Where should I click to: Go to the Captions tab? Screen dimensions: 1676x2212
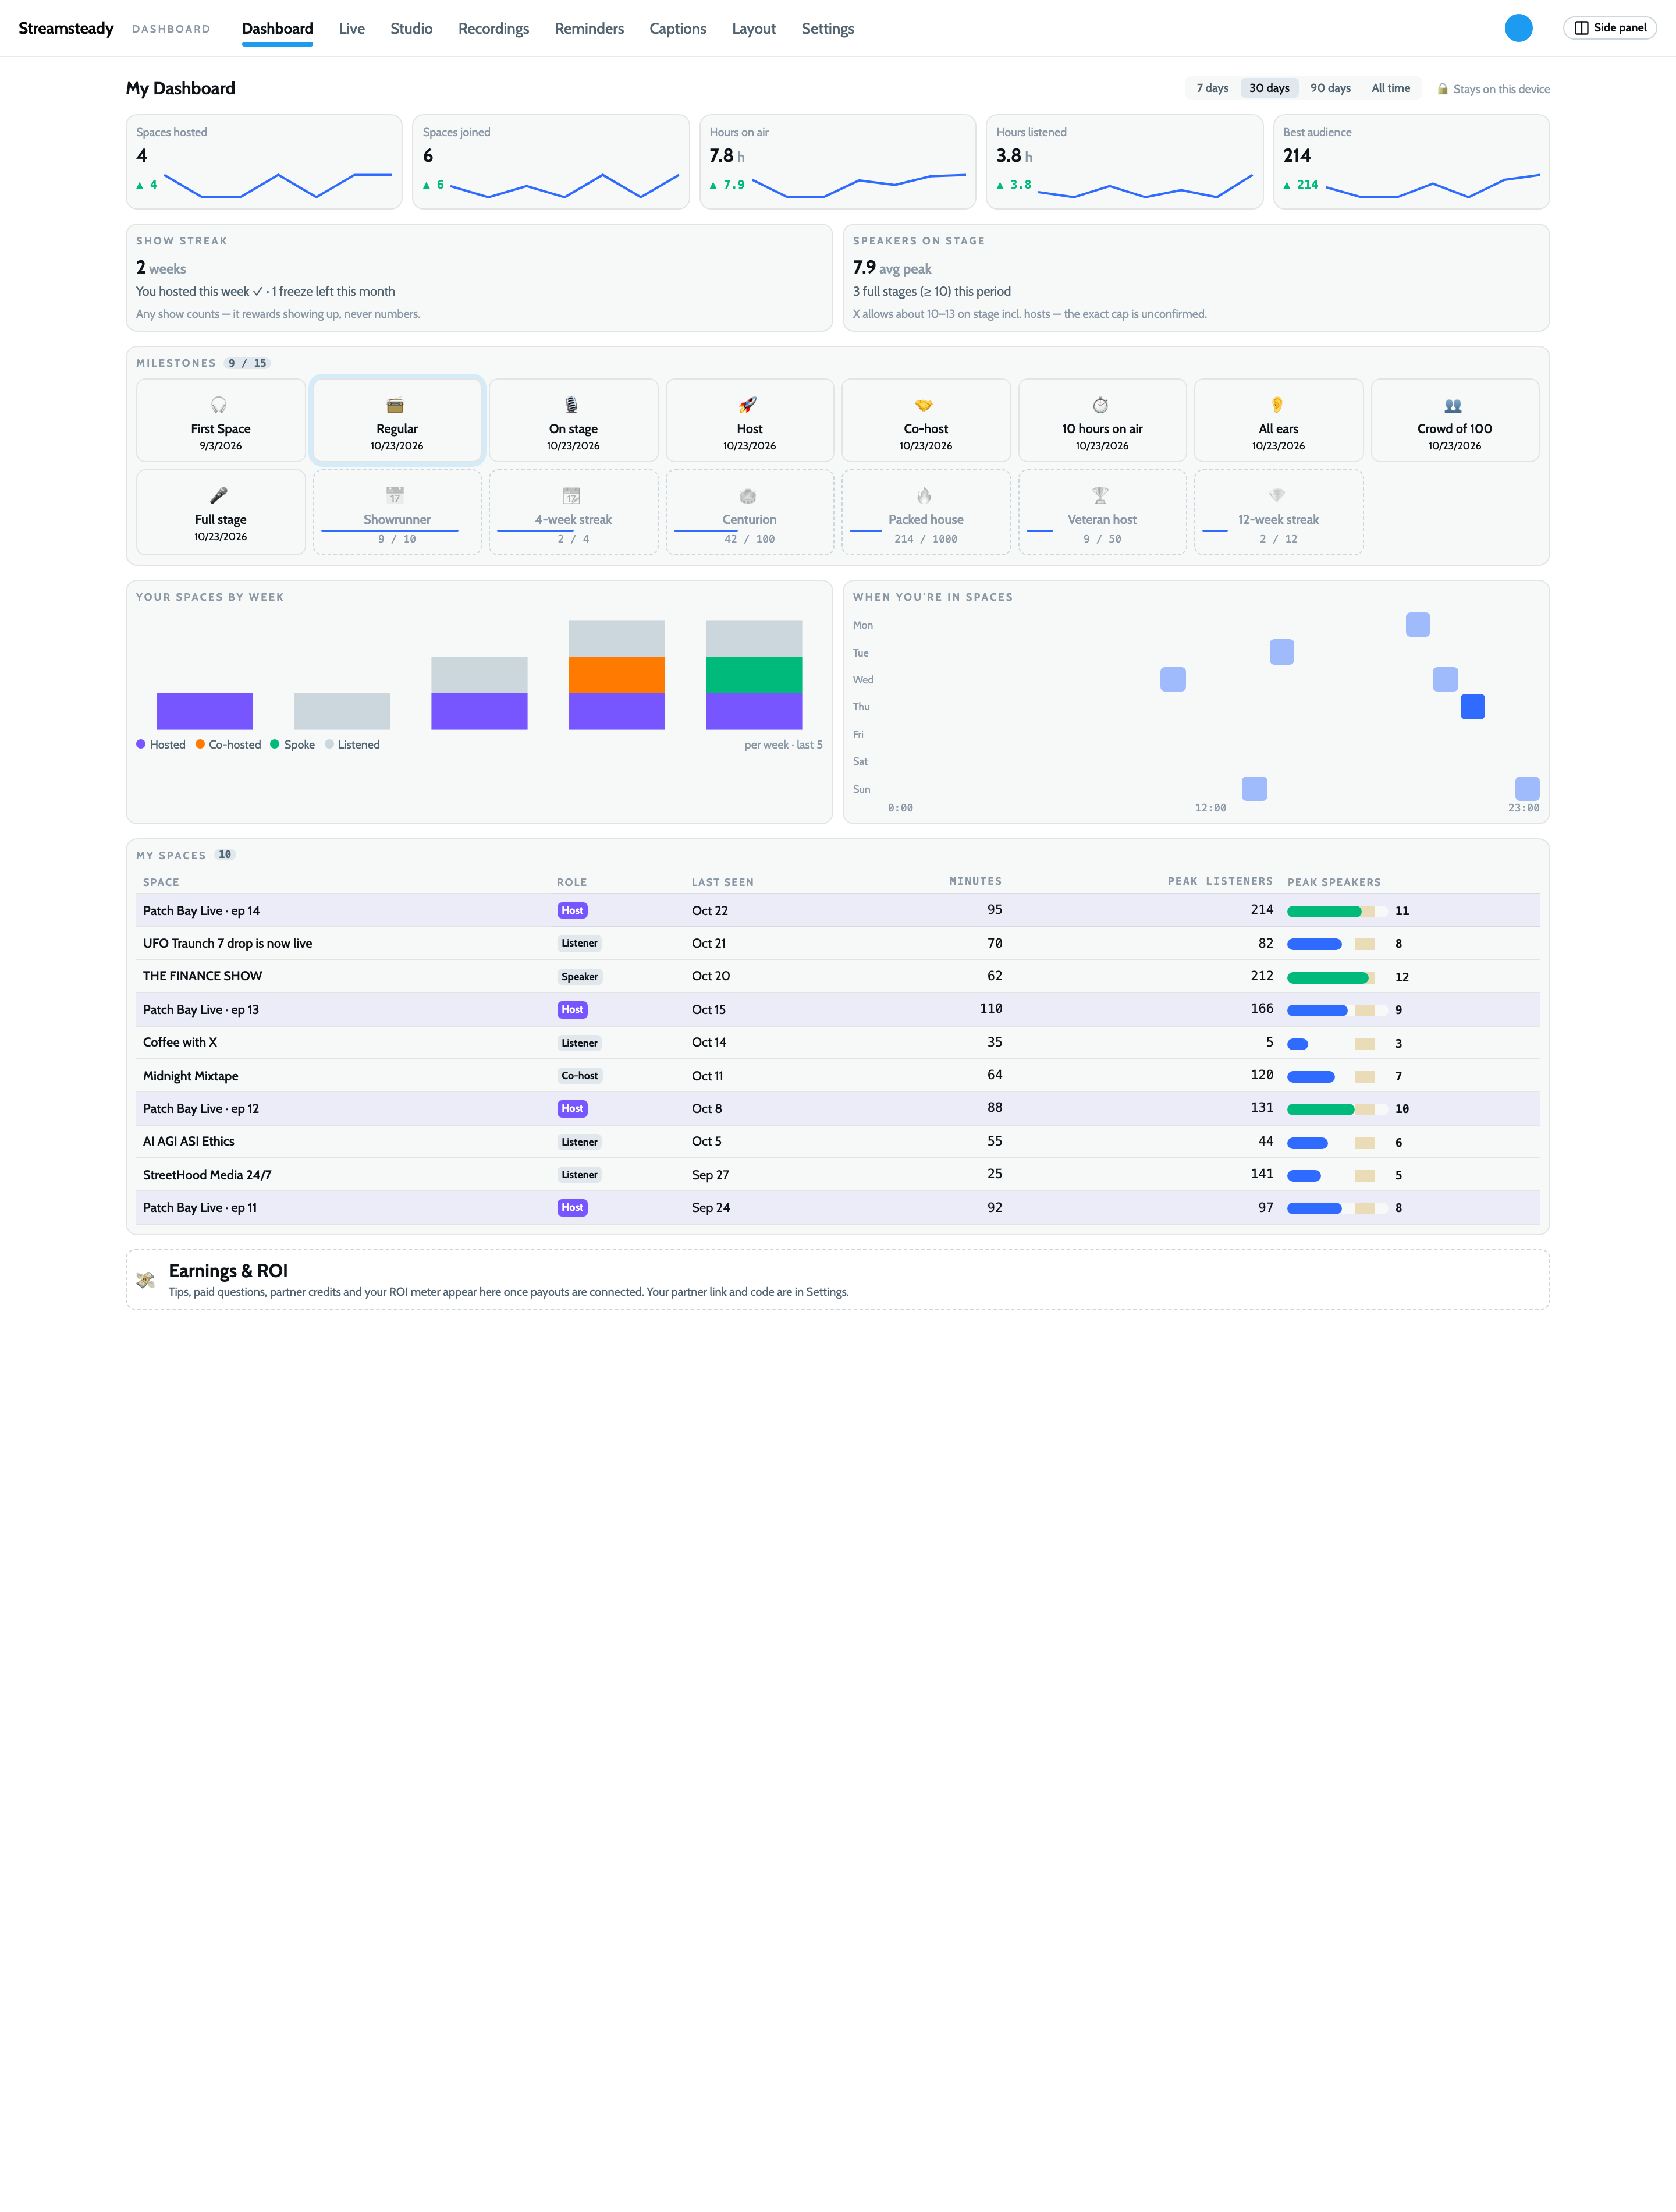click(x=677, y=29)
